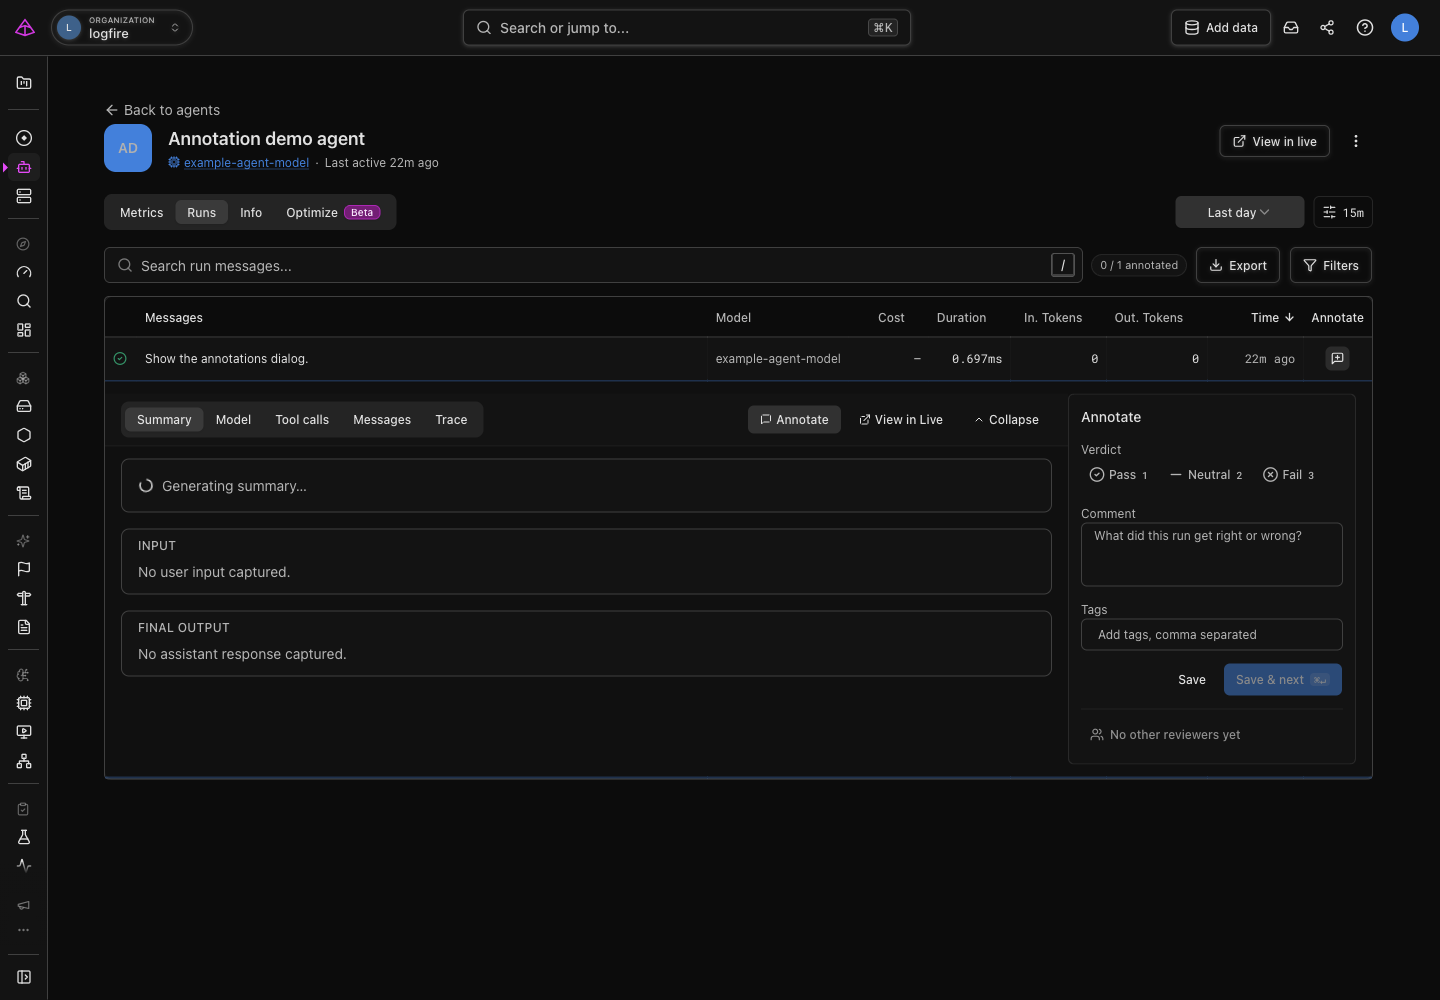Viewport: 1440px width, 1000px height.
Task: Open the Messages detail tab
Action: point(382,420)
